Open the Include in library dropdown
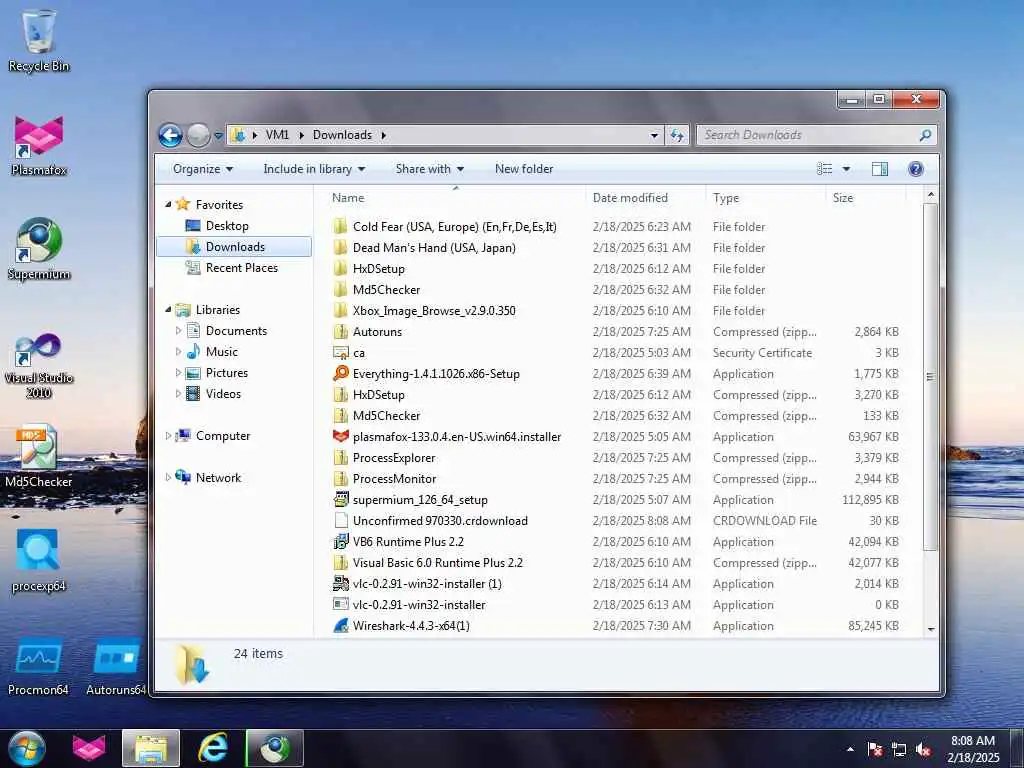Image resolution: width=1024 pixels, height=768 pixels. pyautogui.click(x=314, y=169)
